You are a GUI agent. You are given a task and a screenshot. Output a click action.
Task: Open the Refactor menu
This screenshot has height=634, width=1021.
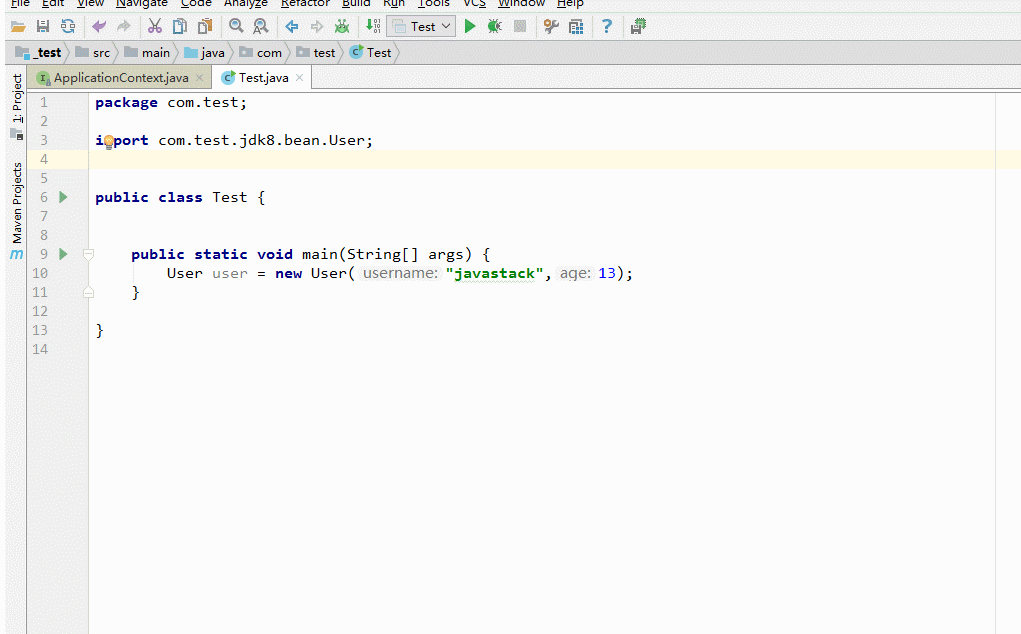305,4
